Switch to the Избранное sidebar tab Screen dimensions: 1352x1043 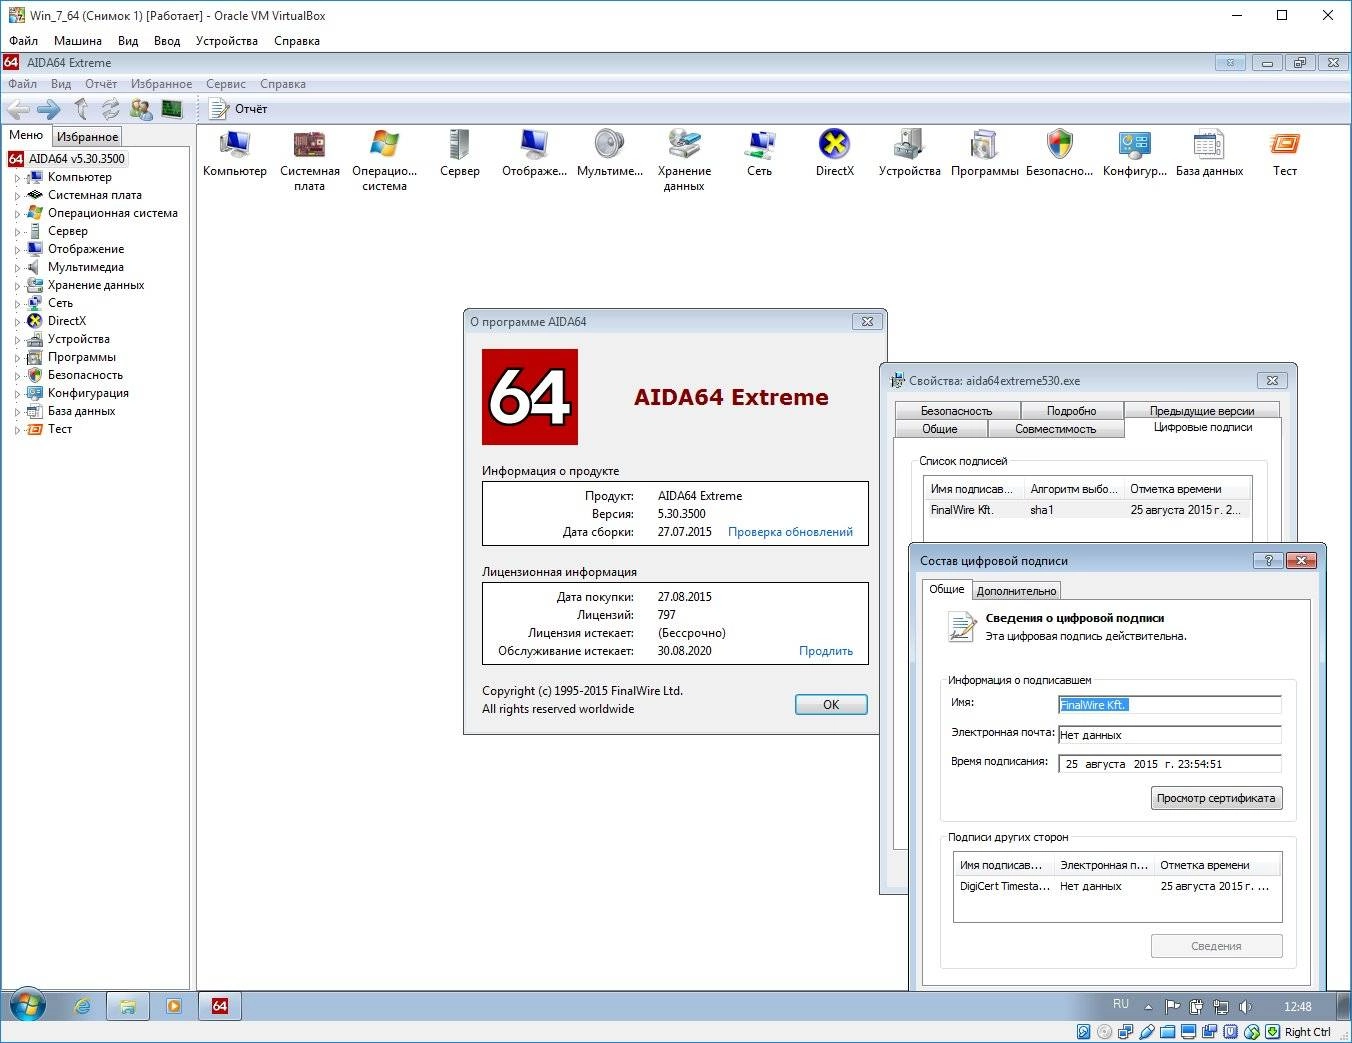(87, 136)
